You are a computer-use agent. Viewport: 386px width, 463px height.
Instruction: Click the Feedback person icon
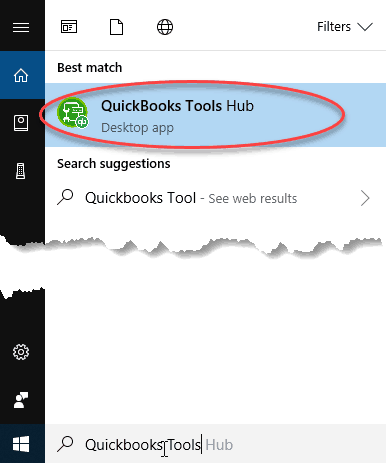pyautogui.click(x=21, y=400)
